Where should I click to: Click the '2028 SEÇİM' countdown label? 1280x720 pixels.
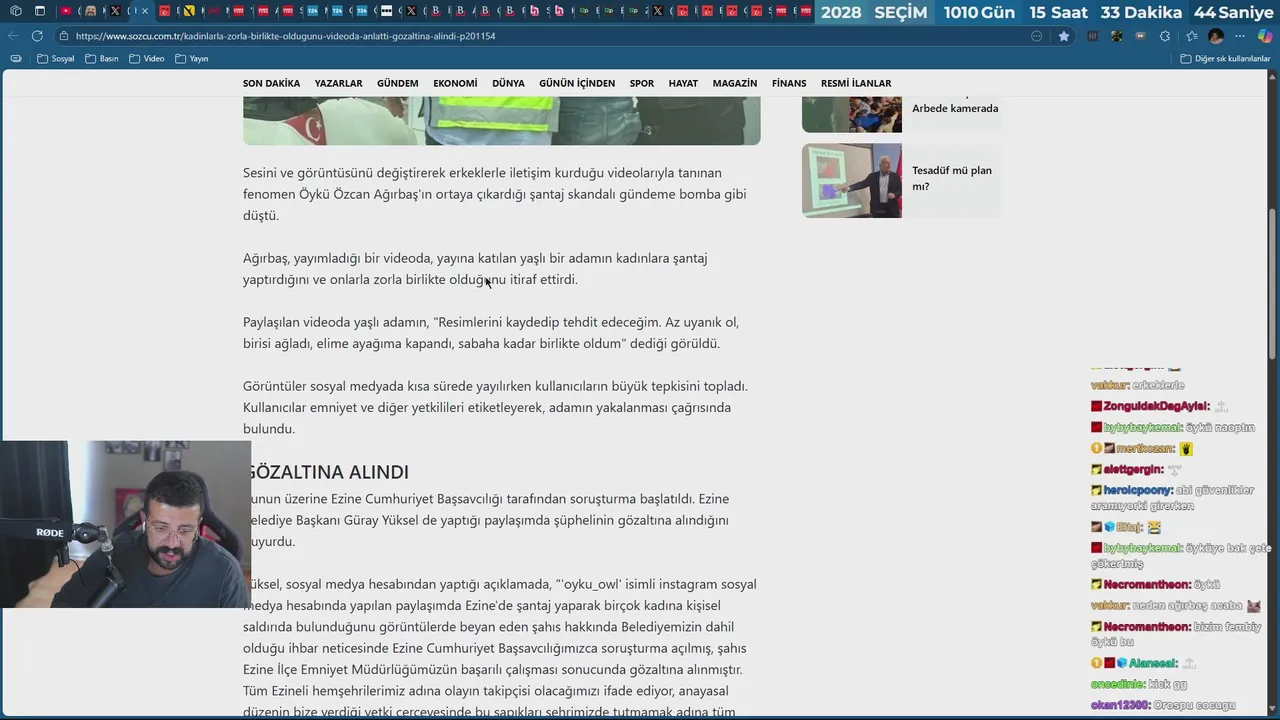pyautogui.click(x=873, y=12)
